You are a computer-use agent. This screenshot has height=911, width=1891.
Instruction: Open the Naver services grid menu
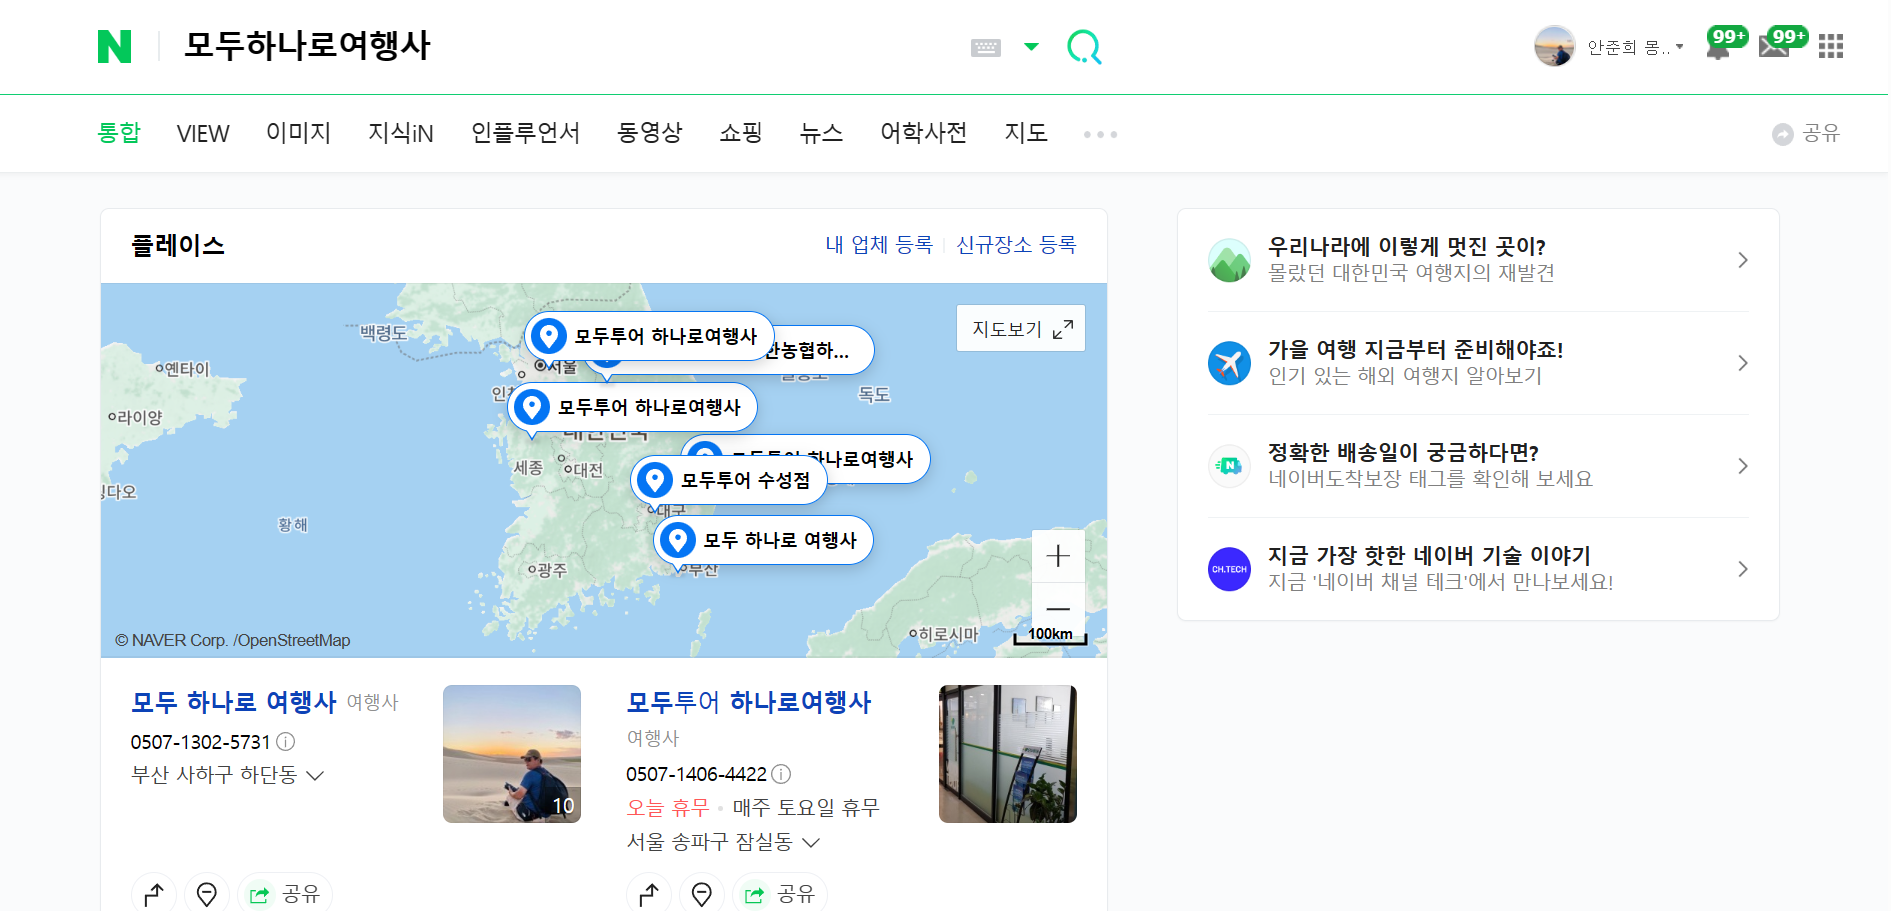tap(1831, 46)
